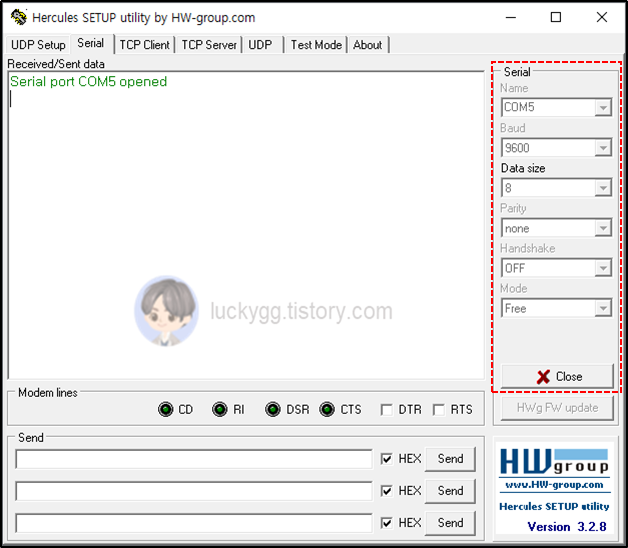
Task: Click inside the Received/Sent data area
Action: pos(246,225)
